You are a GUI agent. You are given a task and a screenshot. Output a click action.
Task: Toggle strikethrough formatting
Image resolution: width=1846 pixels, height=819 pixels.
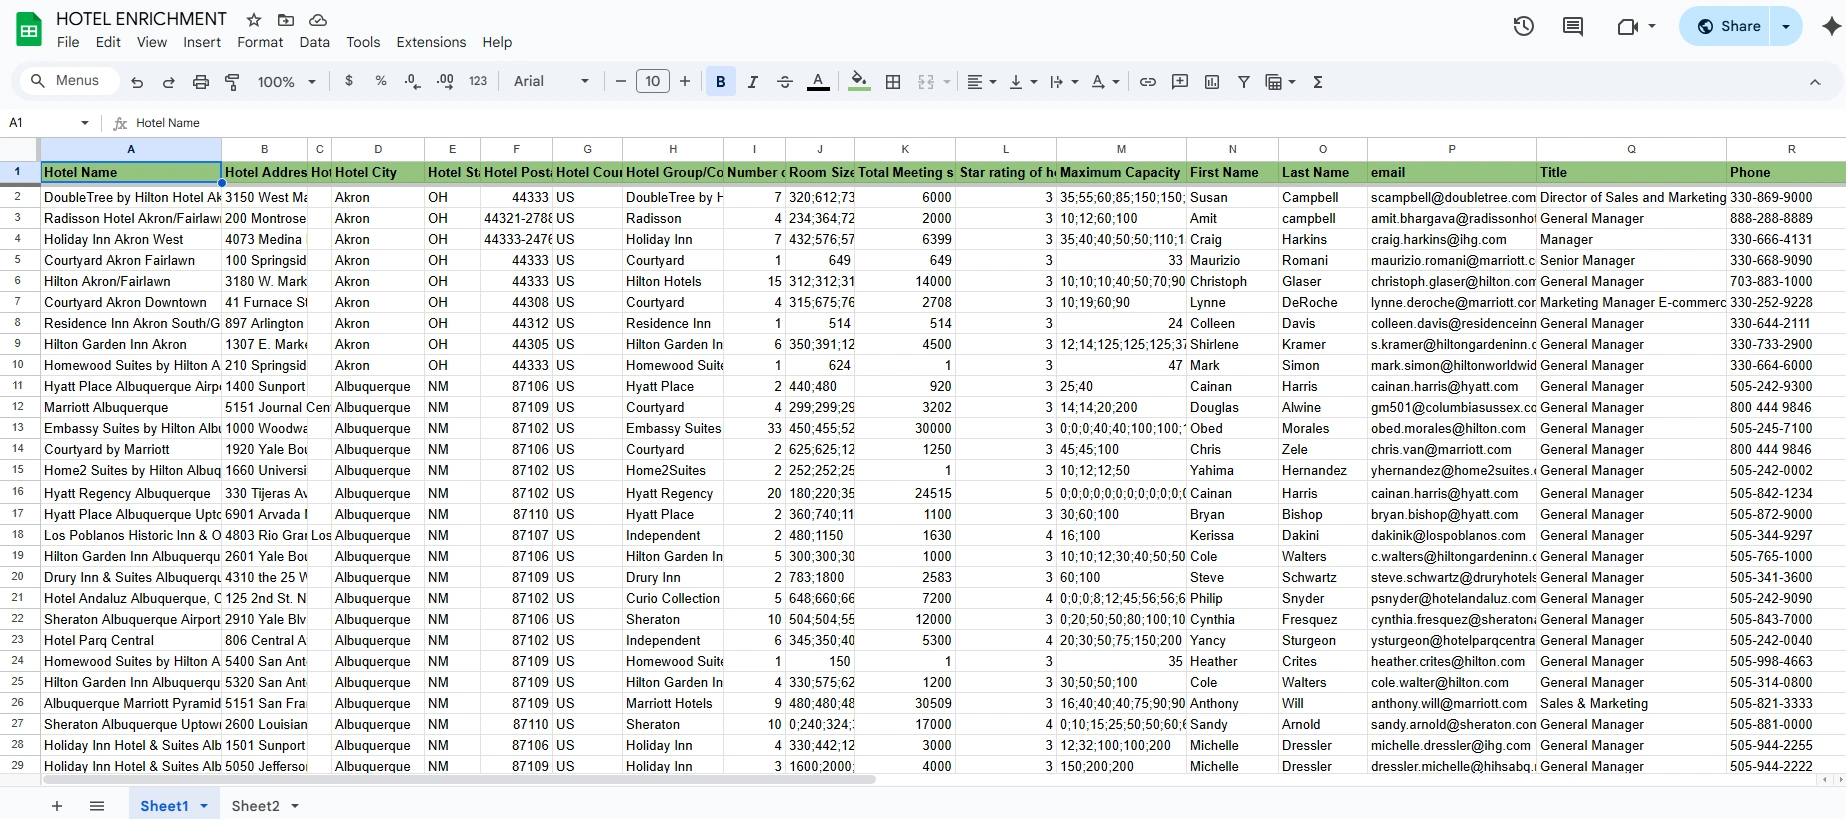[785, 82]
